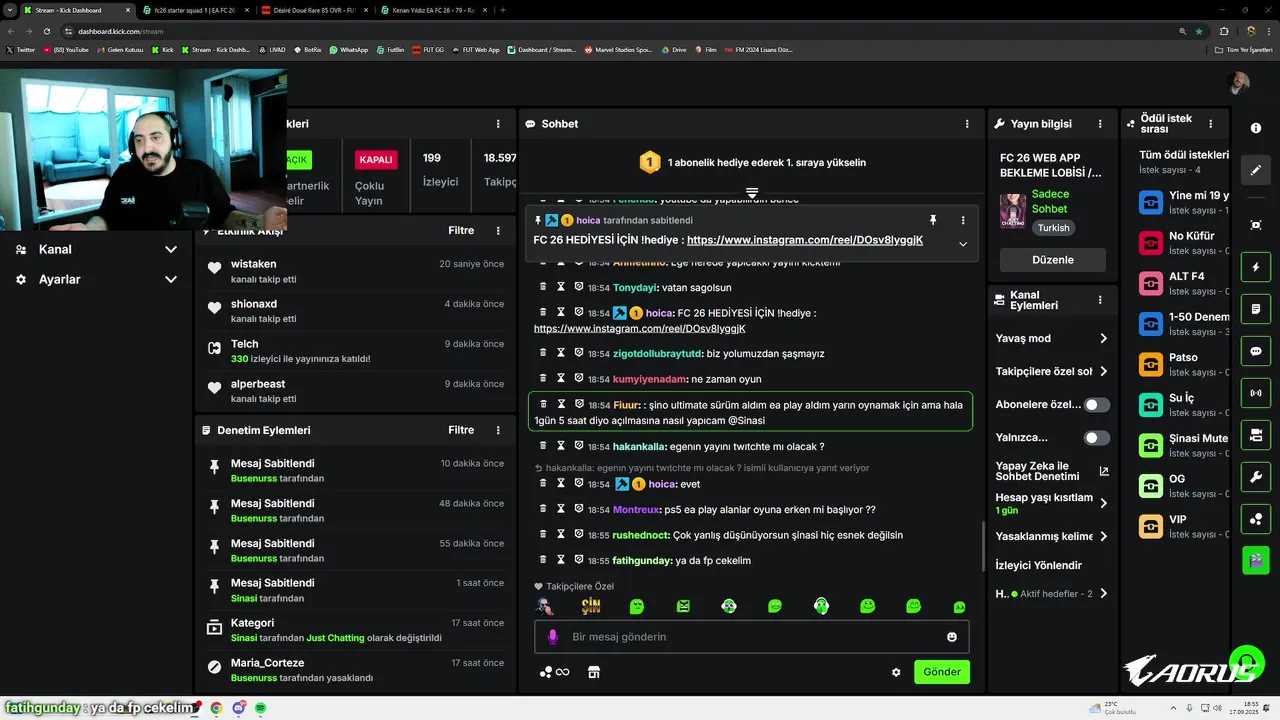Screen dimensions: 1280x720
Task: Open the FUT GG bookmark
Action: coord(427,49)
